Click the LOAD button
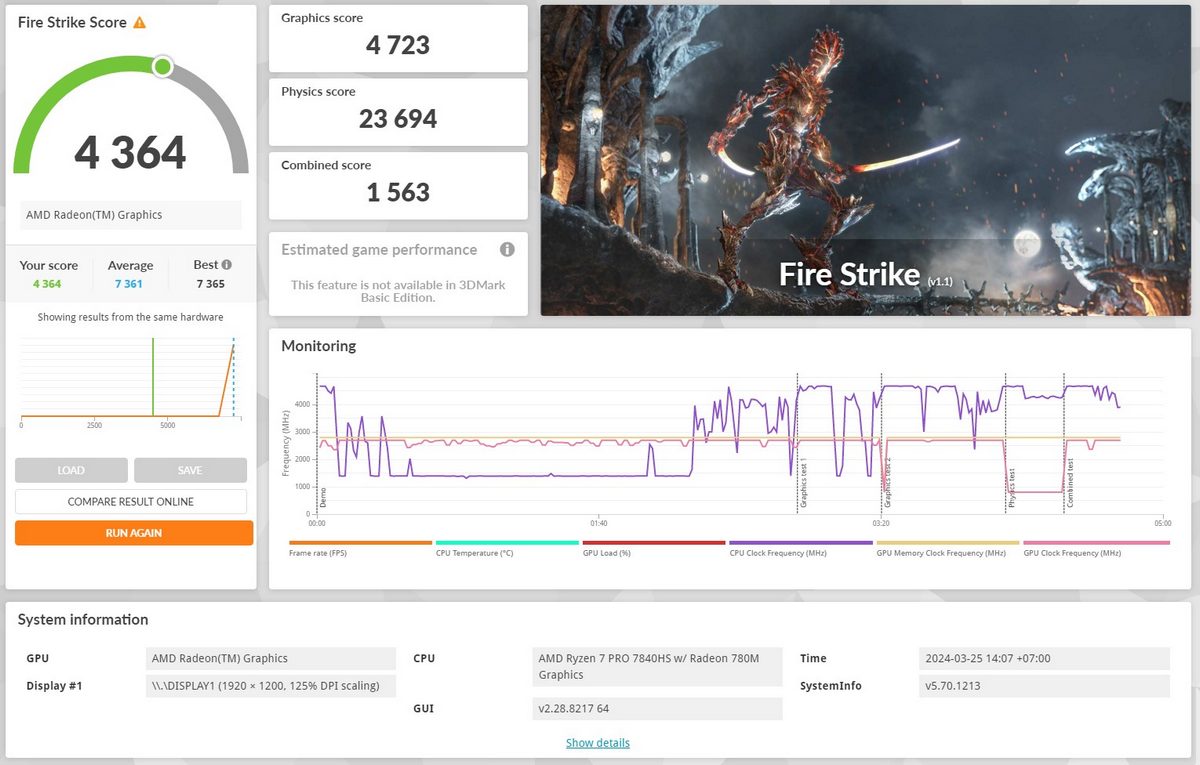1200x765 pixels. (71, 470)
